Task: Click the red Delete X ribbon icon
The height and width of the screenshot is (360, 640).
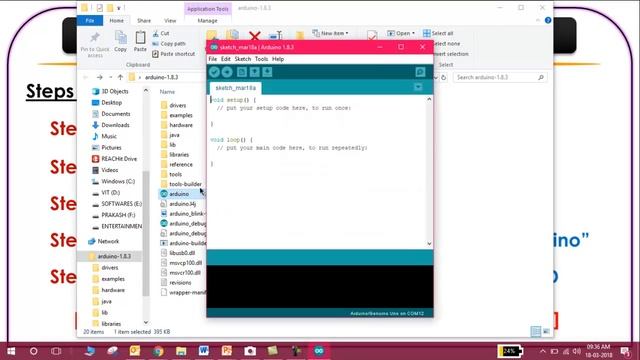Action: click(x=255, y=37)
